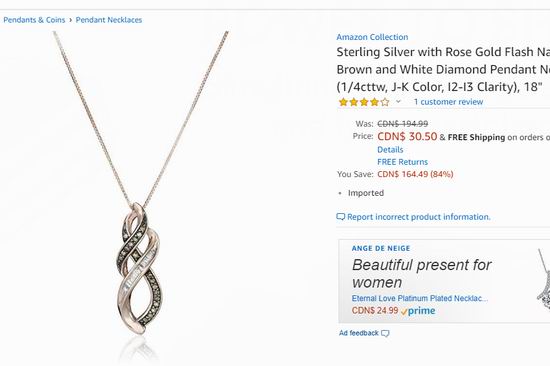This screenshot has width=550, height=366.
Task: Open shipping Details link
Action: 390,149
